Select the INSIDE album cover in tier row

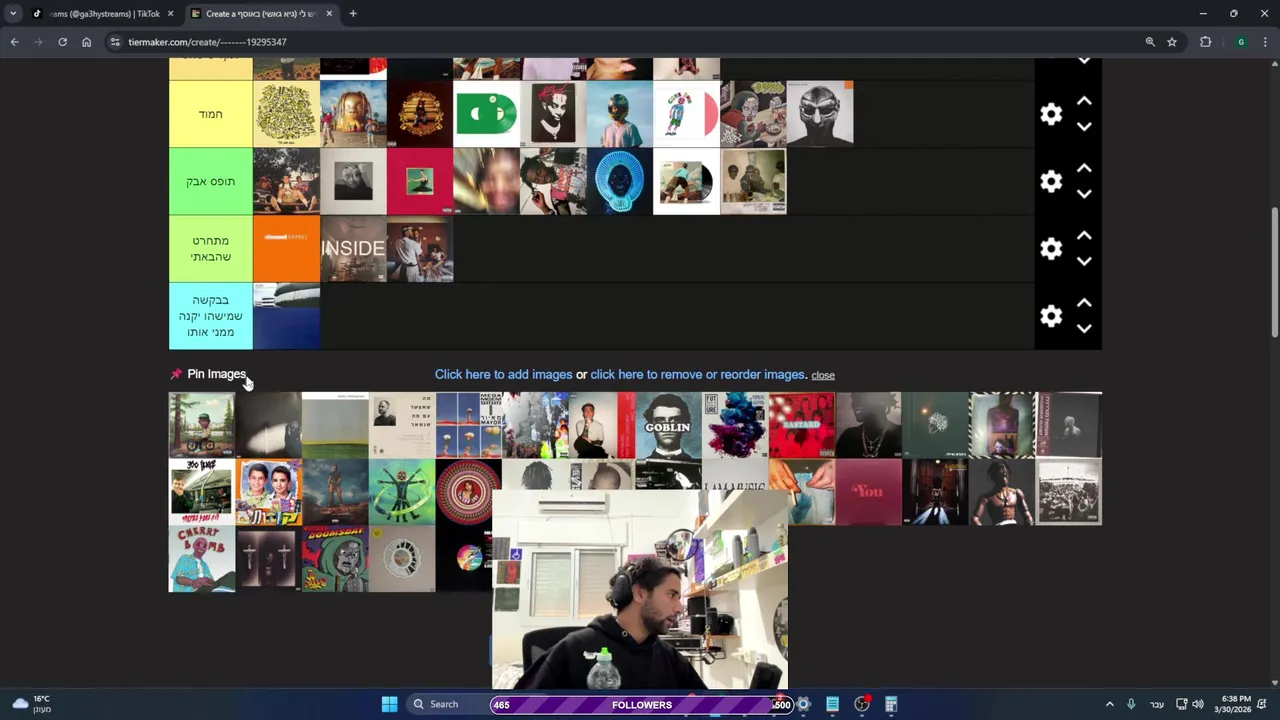(x=353, y=248)
